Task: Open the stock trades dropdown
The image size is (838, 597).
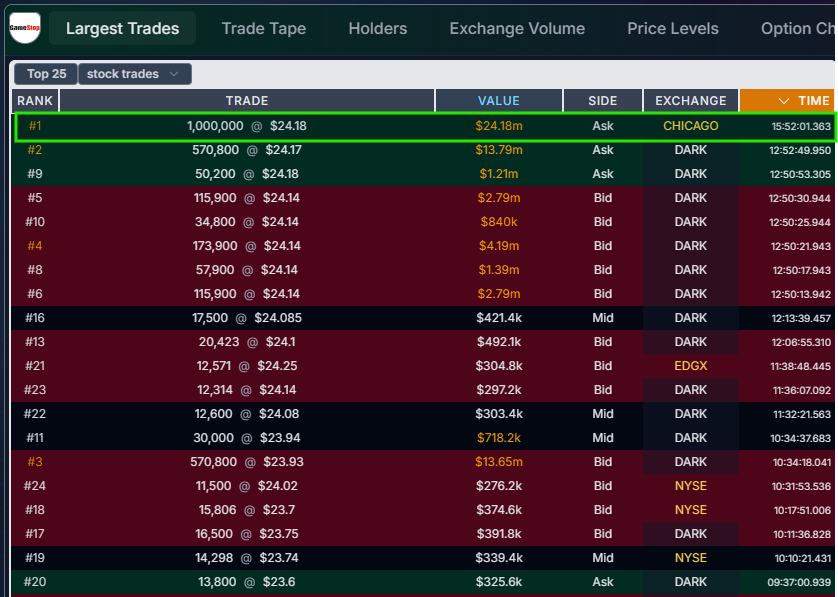Action: pyautogui.click(x=135, y=74)
